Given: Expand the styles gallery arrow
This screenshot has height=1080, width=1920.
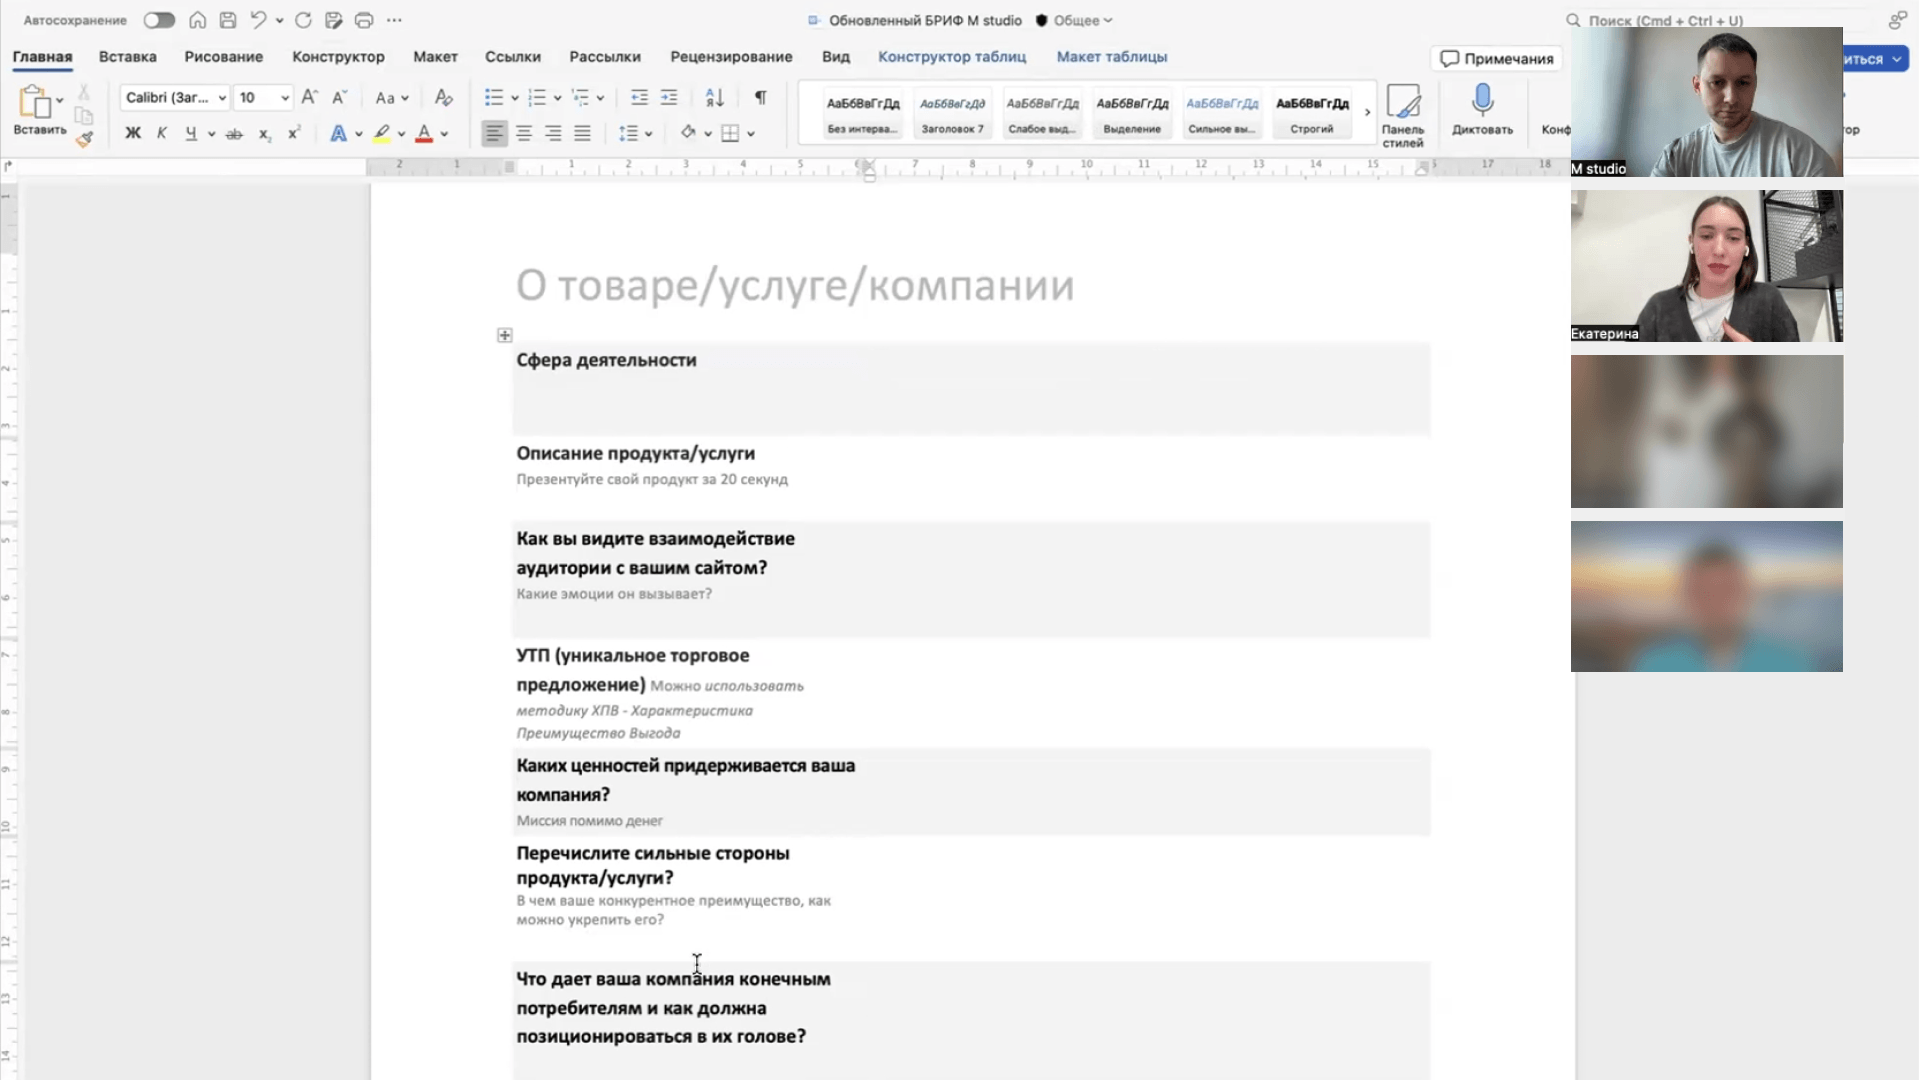Looking at the screenshot, I should click(x=1367, y=112).
